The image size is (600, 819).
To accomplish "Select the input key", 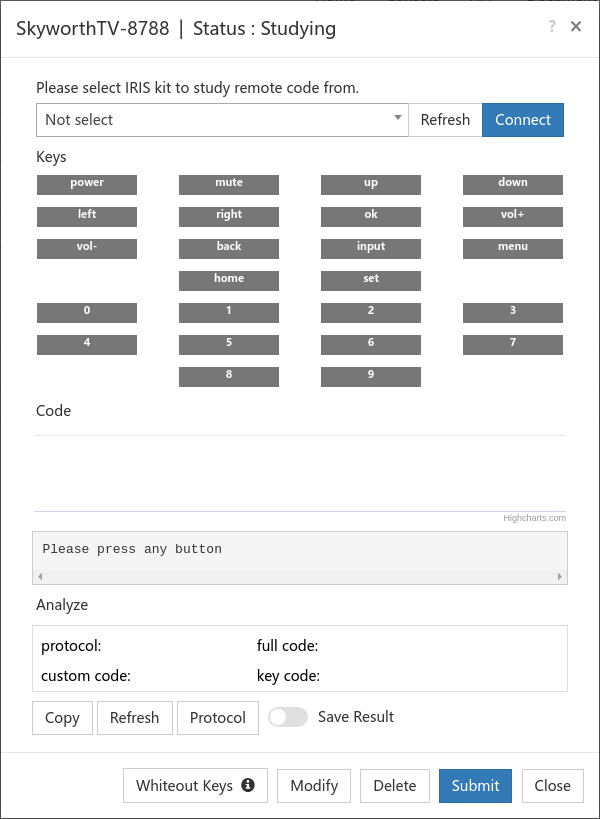I will 371,248.
